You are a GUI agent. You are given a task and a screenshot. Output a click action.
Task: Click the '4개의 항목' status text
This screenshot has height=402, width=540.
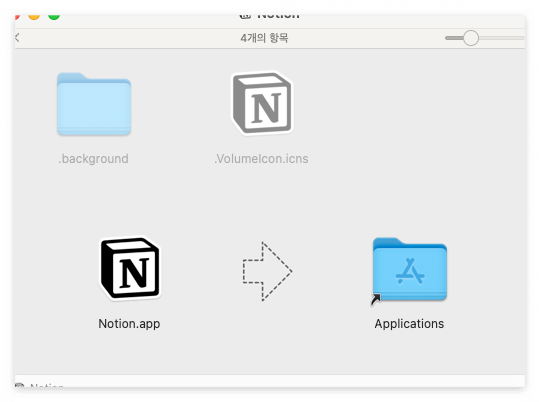coord(264,38)
